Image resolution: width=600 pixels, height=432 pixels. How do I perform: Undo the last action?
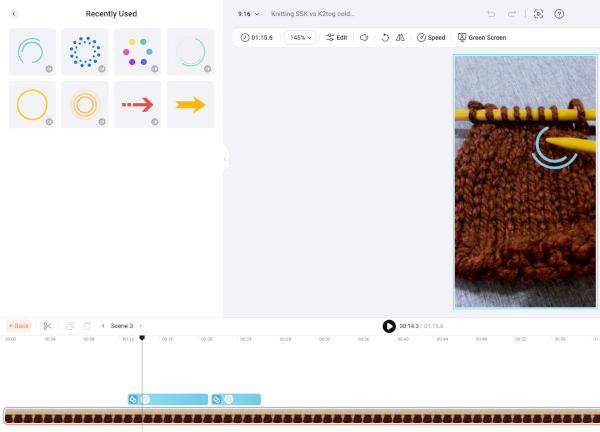(x=491, y=14)
